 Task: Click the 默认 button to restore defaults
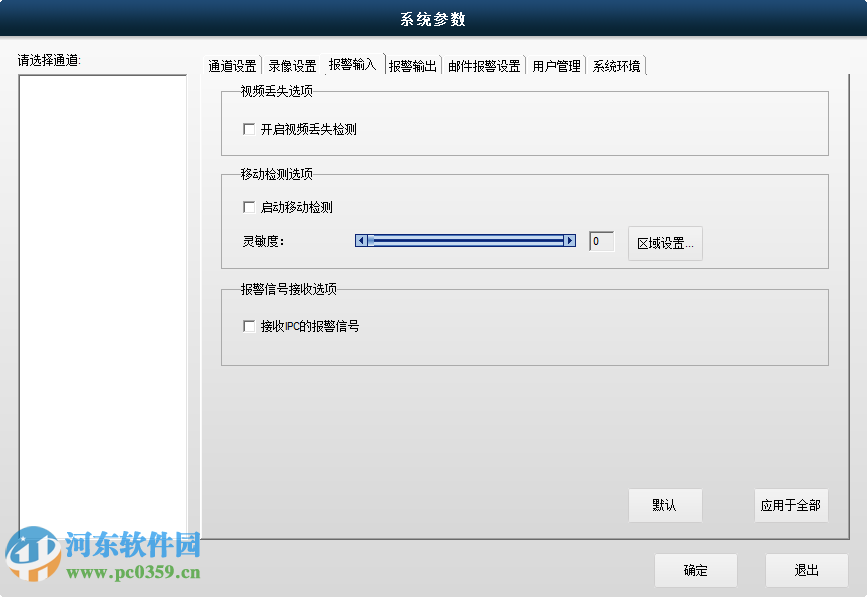coord(665,505)
